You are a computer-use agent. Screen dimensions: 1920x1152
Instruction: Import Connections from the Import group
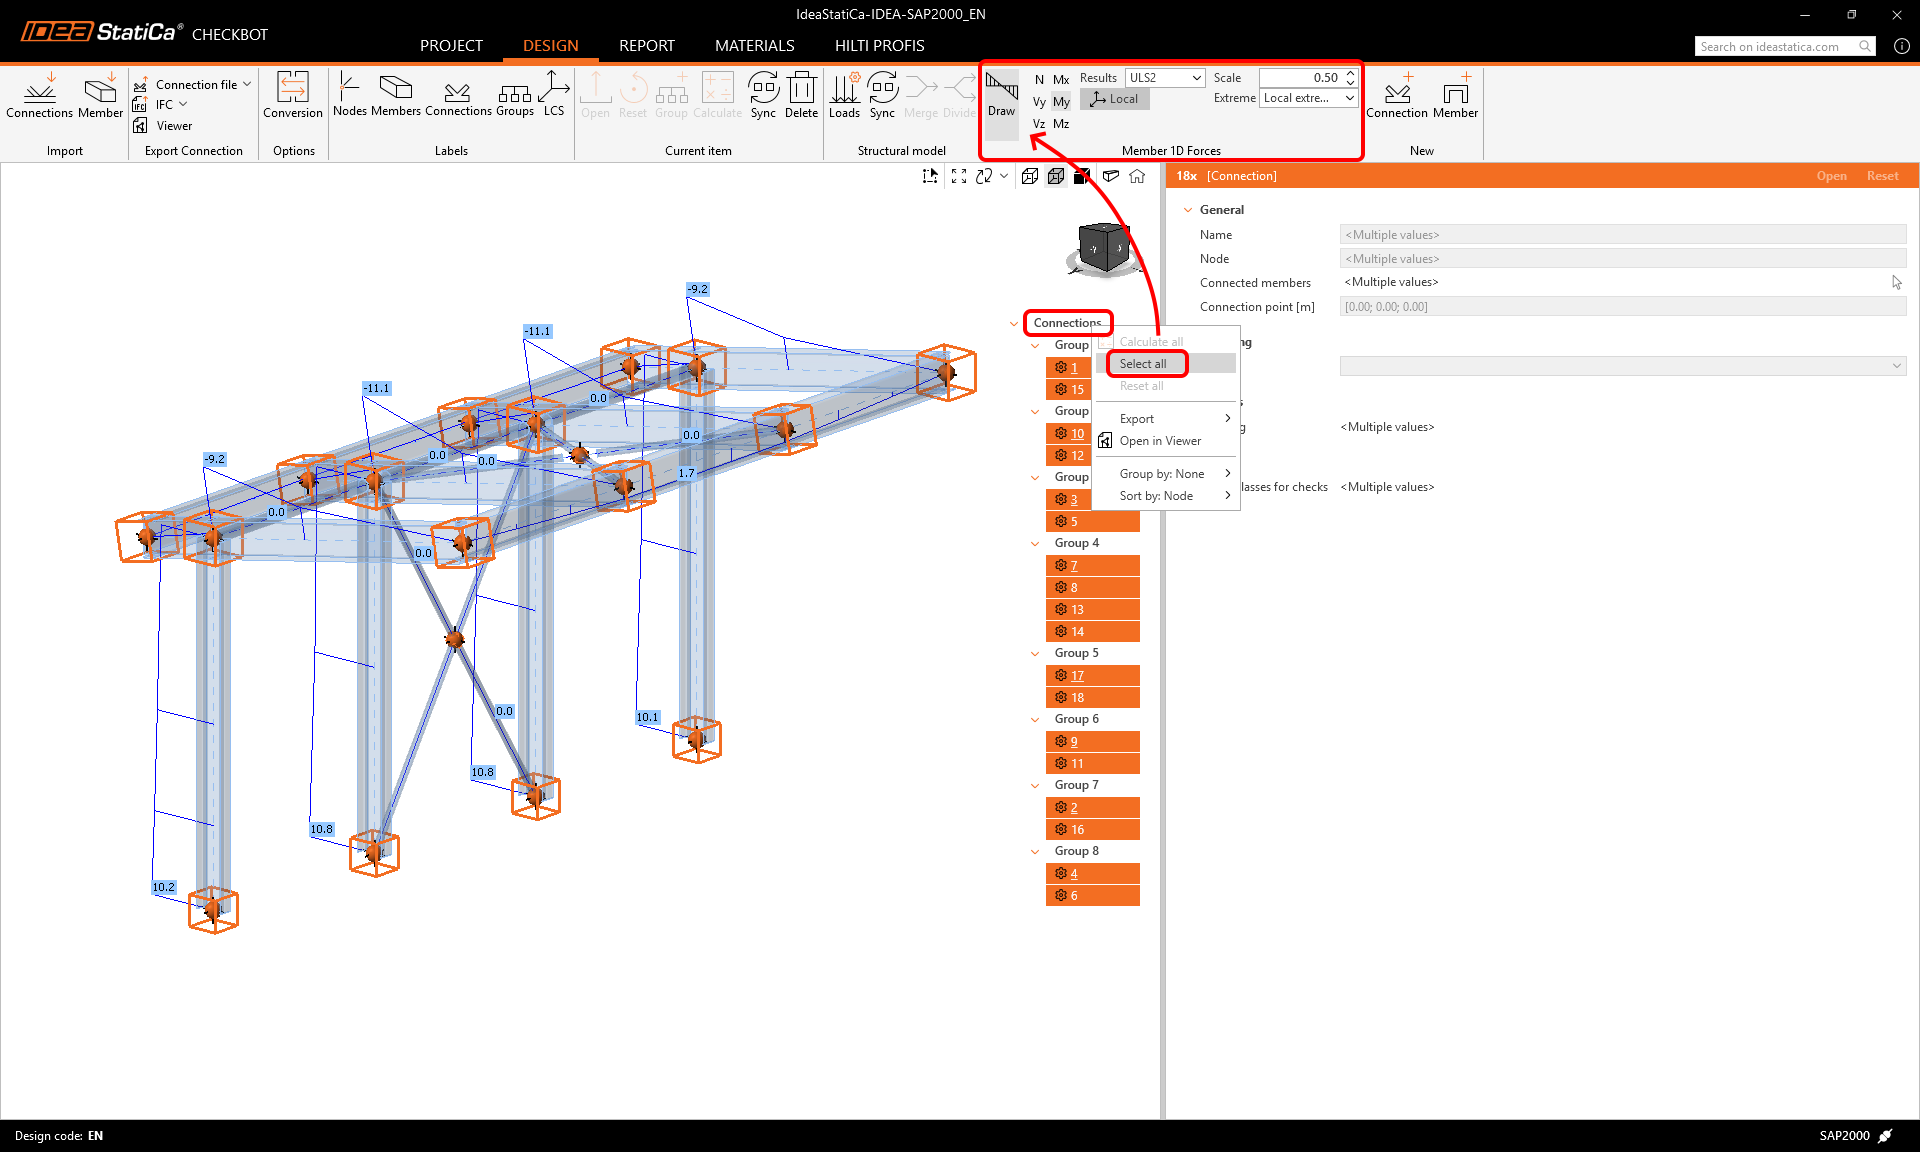(39, 95)
